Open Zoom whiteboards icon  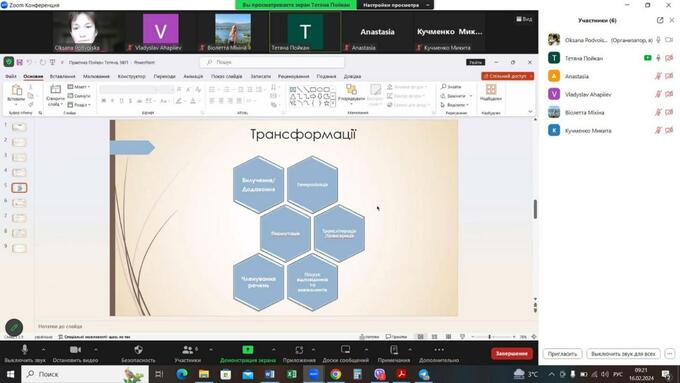coord(346,350)
